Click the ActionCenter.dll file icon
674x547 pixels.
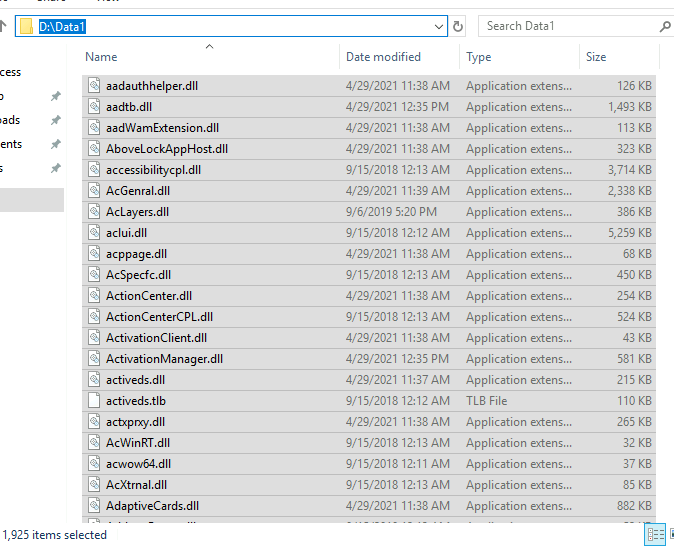pos(94,296)
